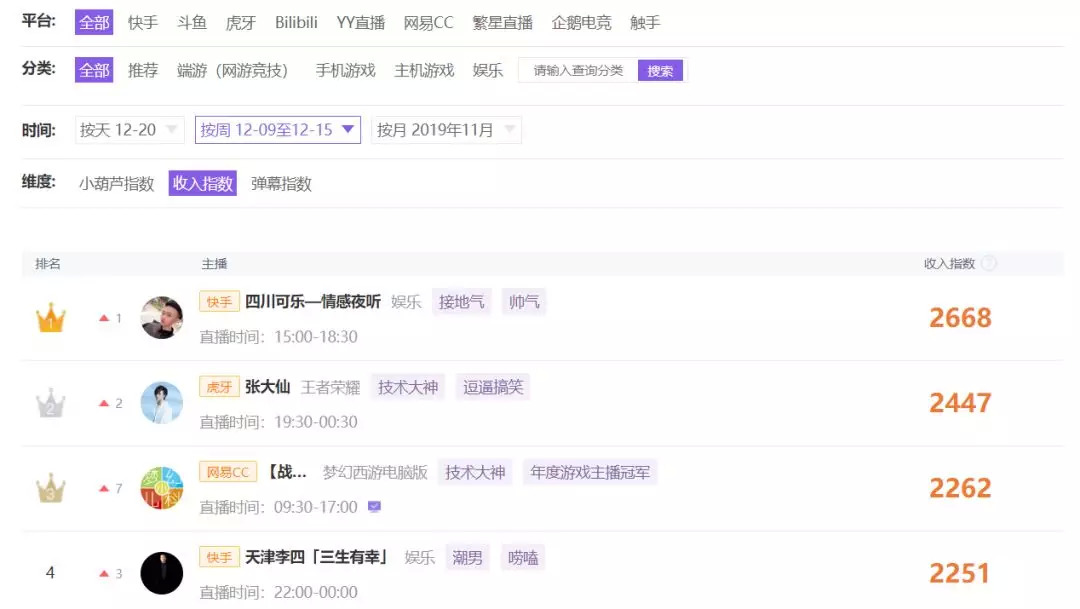Click the income value 2447
This screenshot has width=1080, height=609.
click(x=960, y=403)
